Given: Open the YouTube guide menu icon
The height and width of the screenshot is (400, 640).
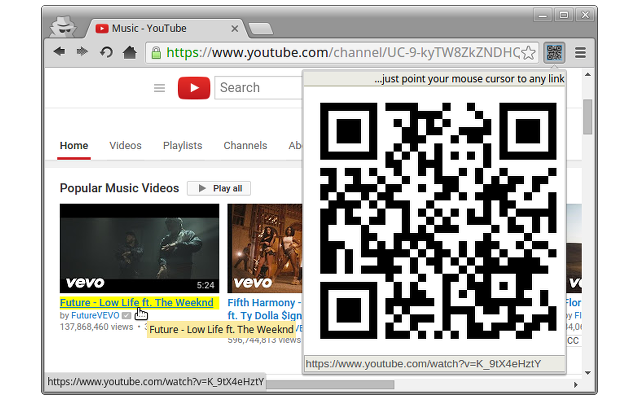Looking at the screenshot, I should click(159, 88).
